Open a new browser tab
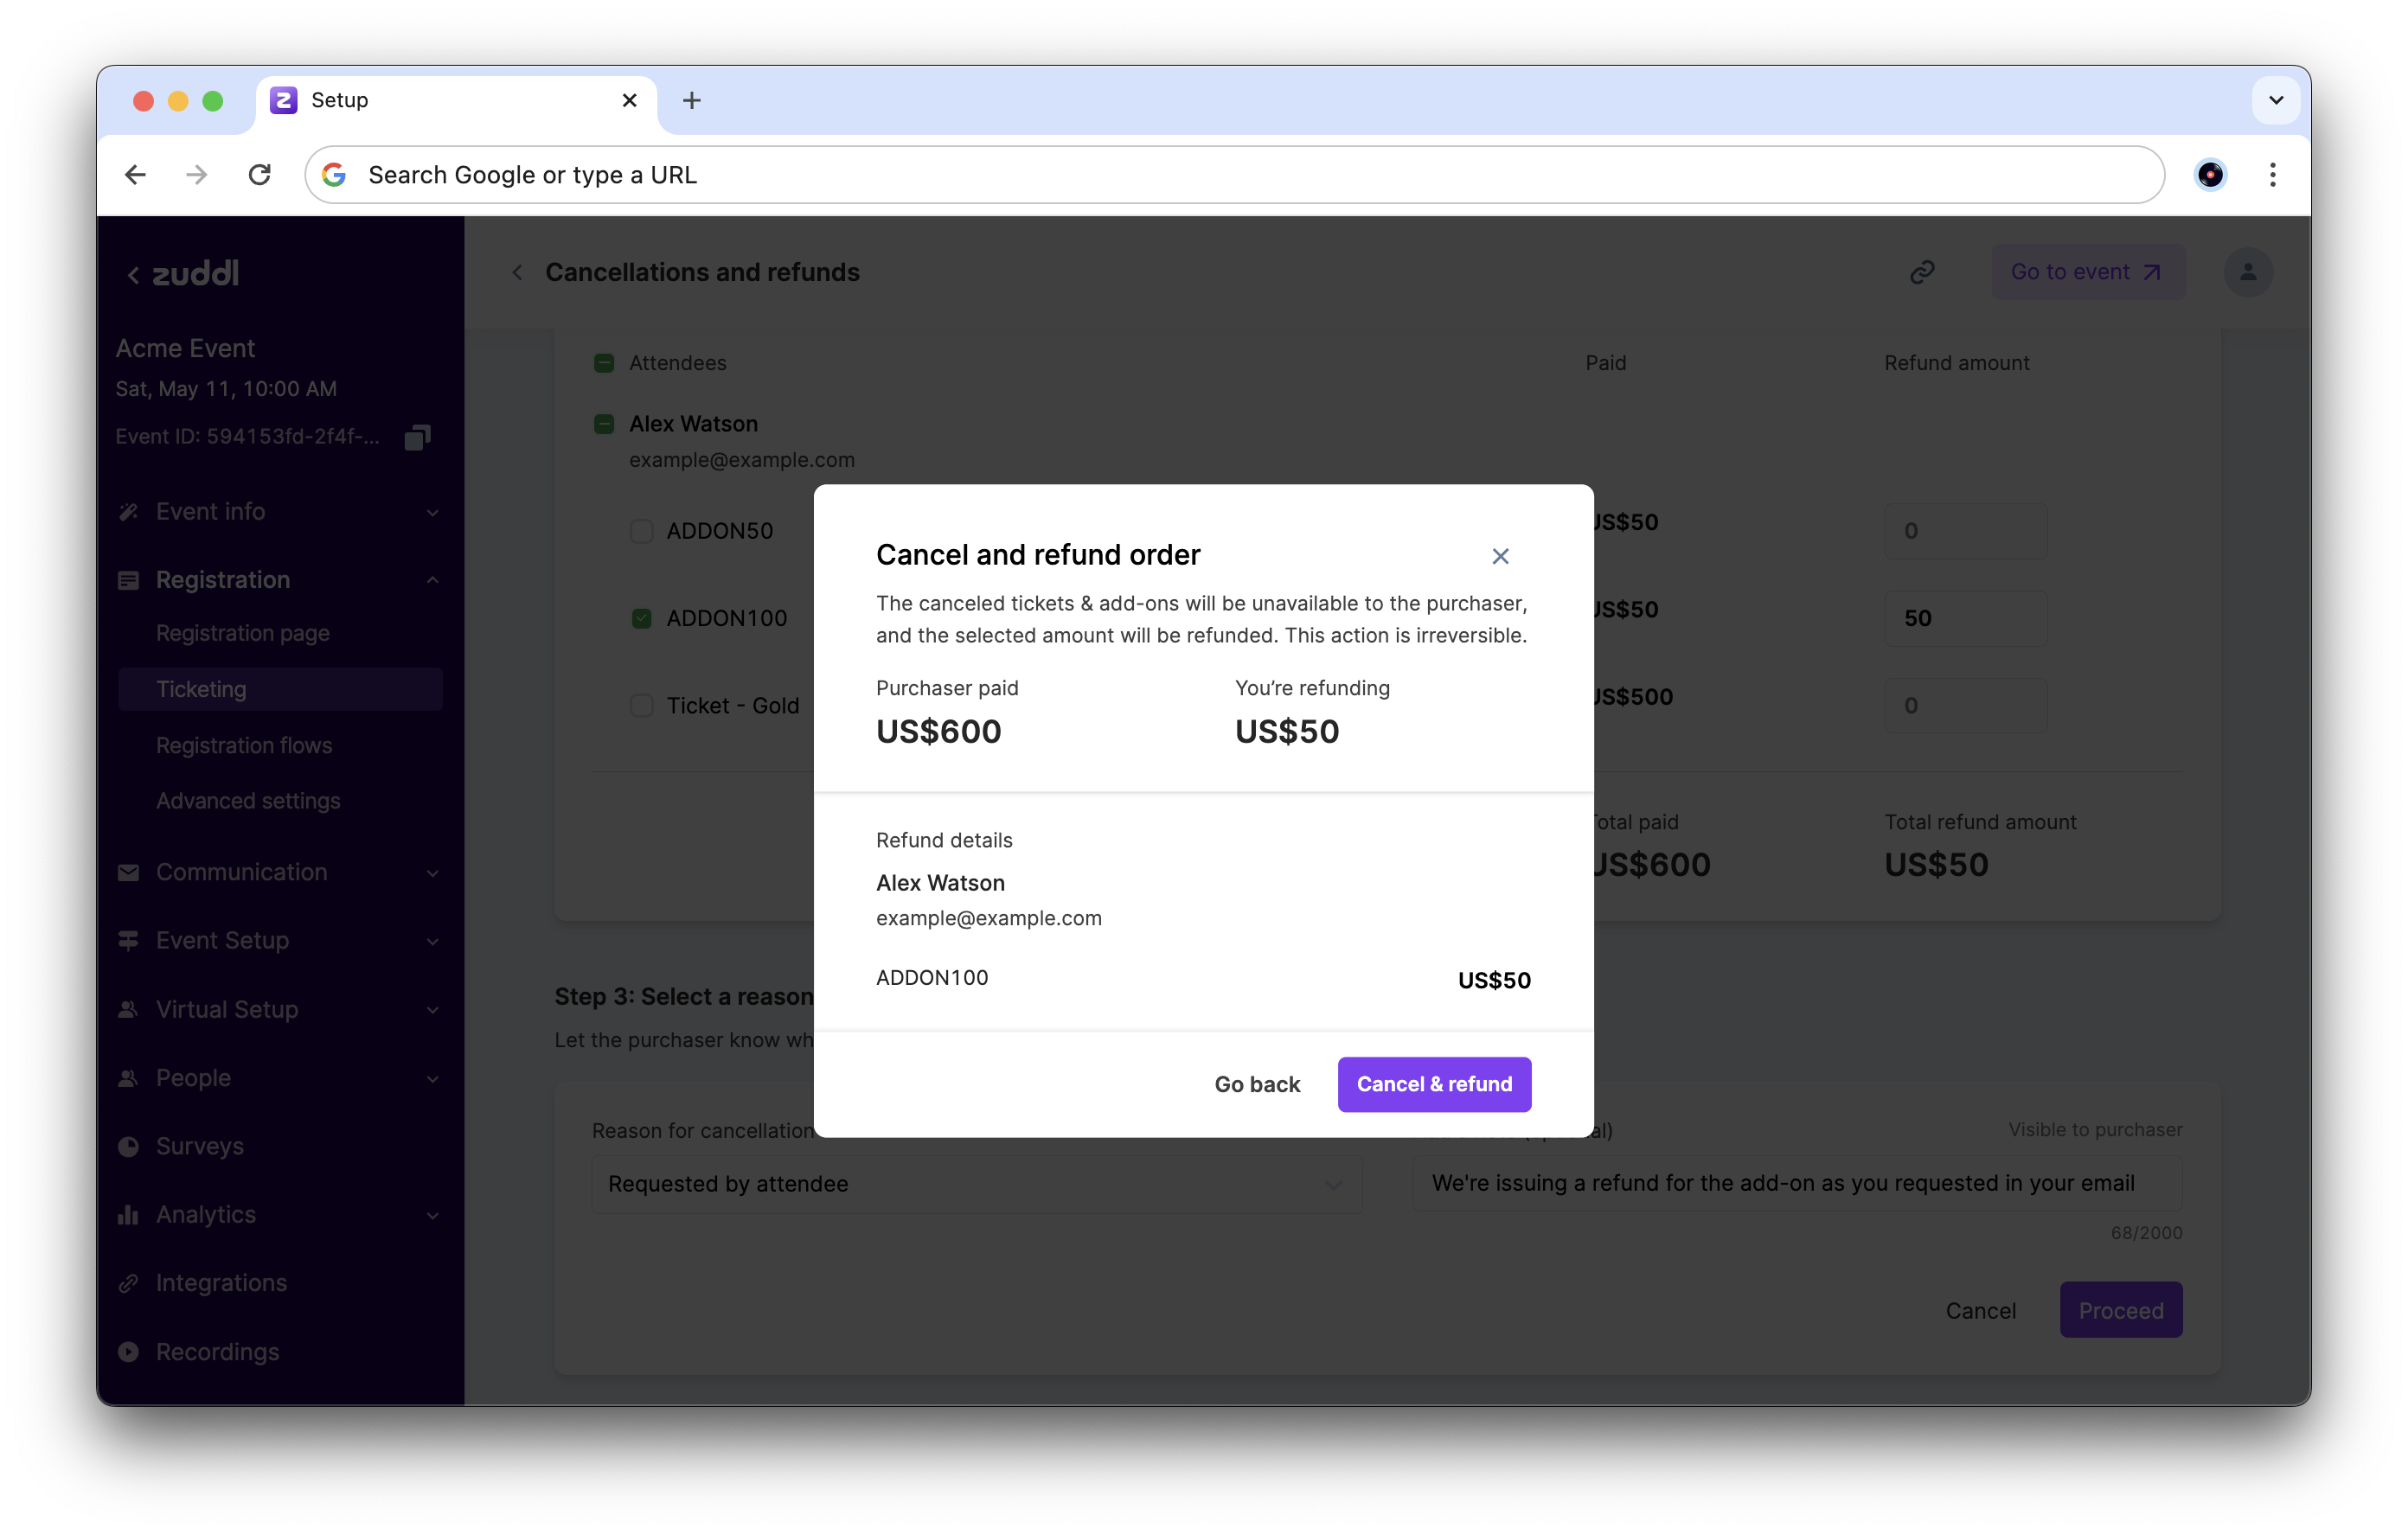Viewport: 2408px width, 1534px height. [691, 100]
